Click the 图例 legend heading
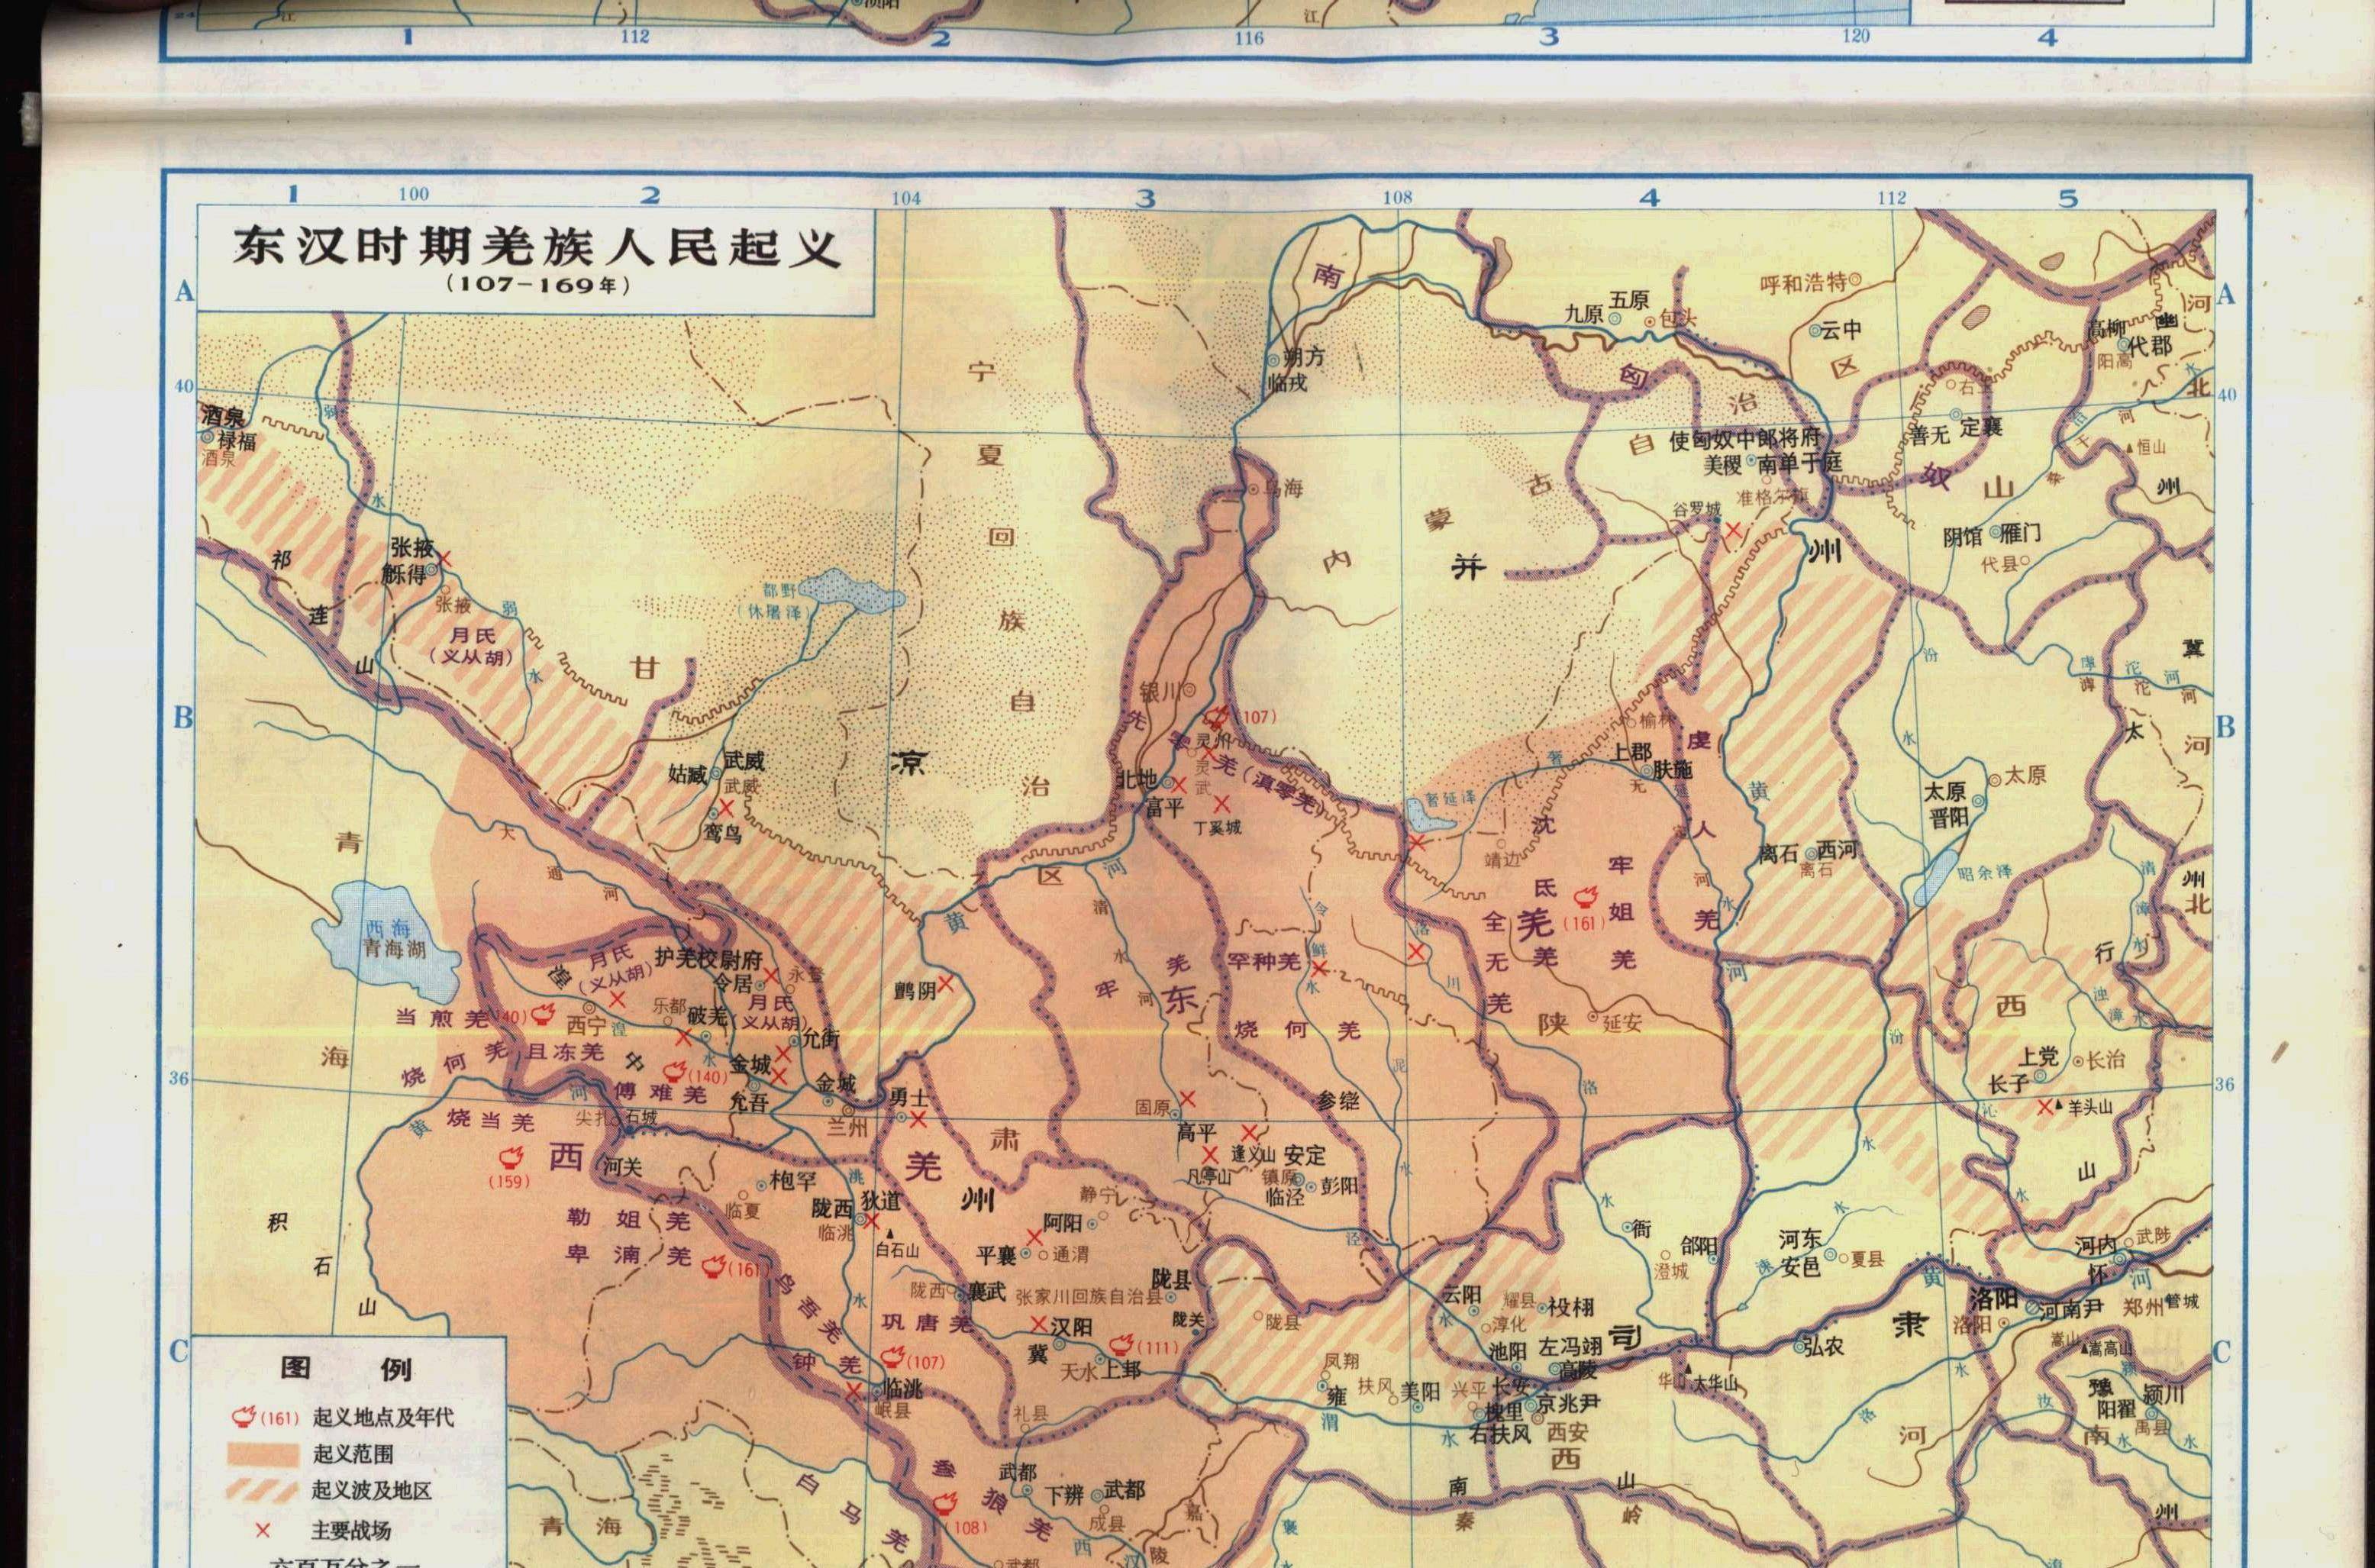 coord(346,1369)
